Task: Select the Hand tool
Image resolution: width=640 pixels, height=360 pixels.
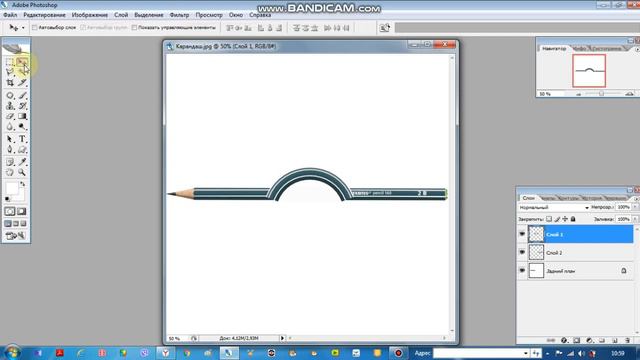Action: [10, 172]
